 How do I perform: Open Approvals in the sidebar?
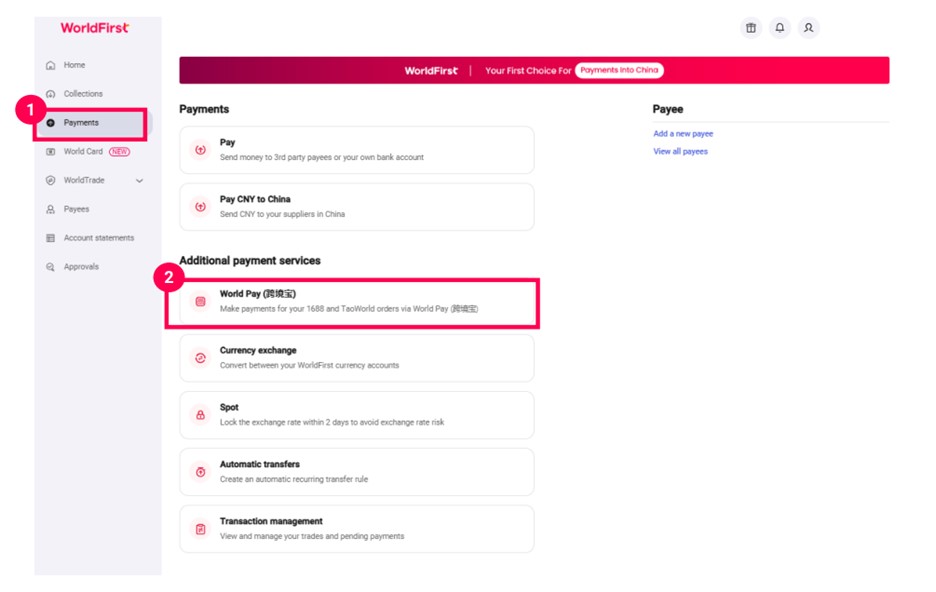tap(82, 267)
